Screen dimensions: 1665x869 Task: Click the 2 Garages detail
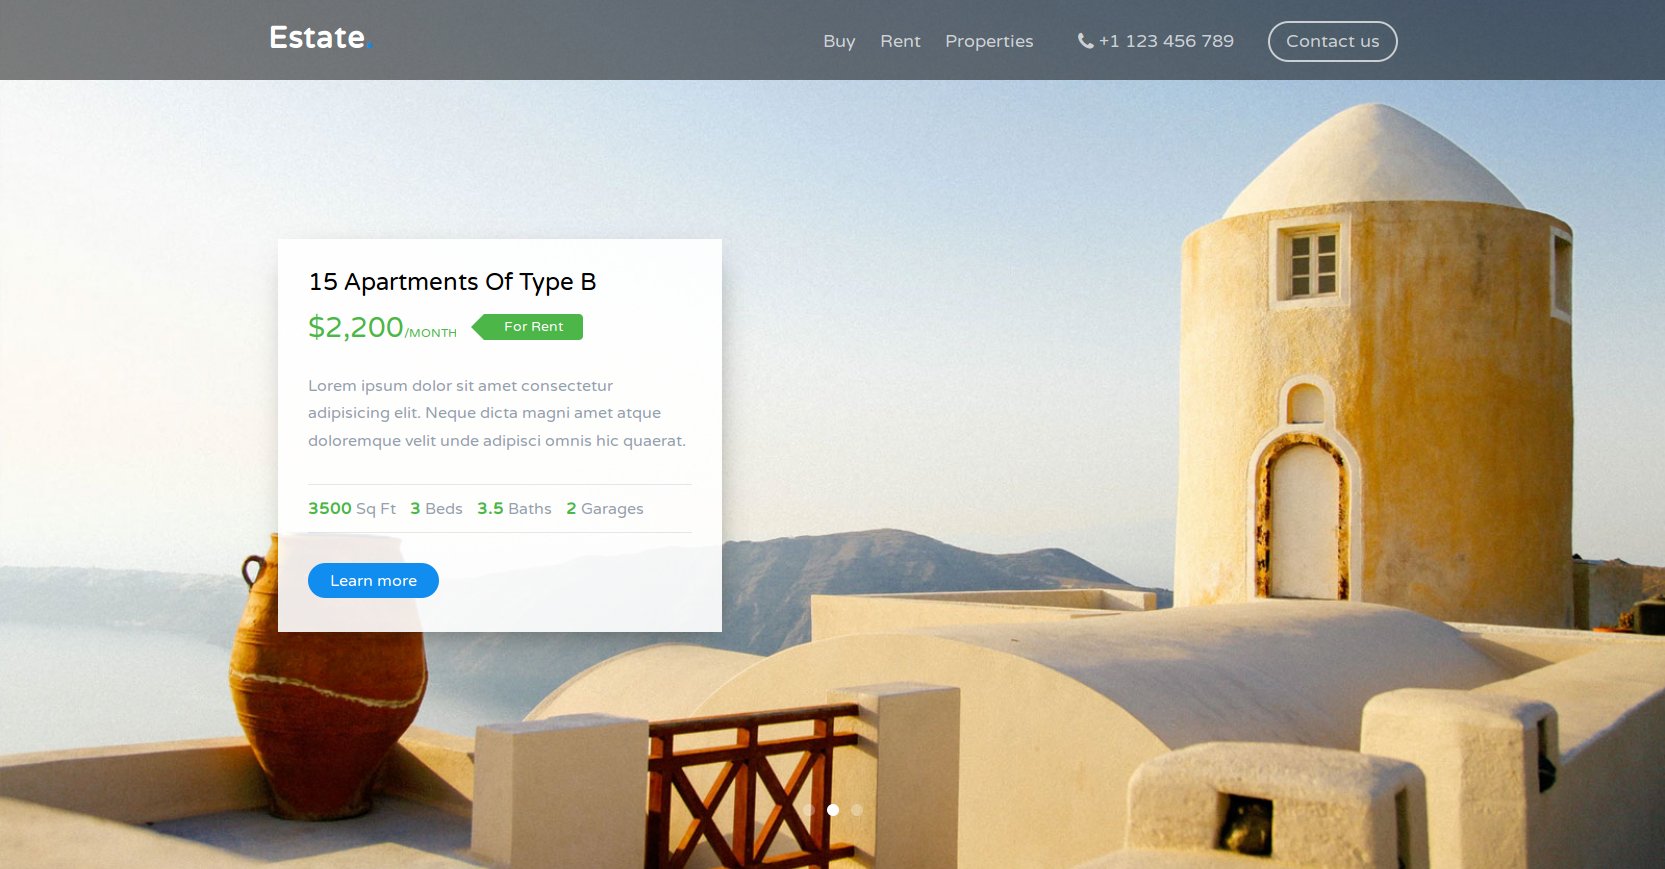pos(605,508)
